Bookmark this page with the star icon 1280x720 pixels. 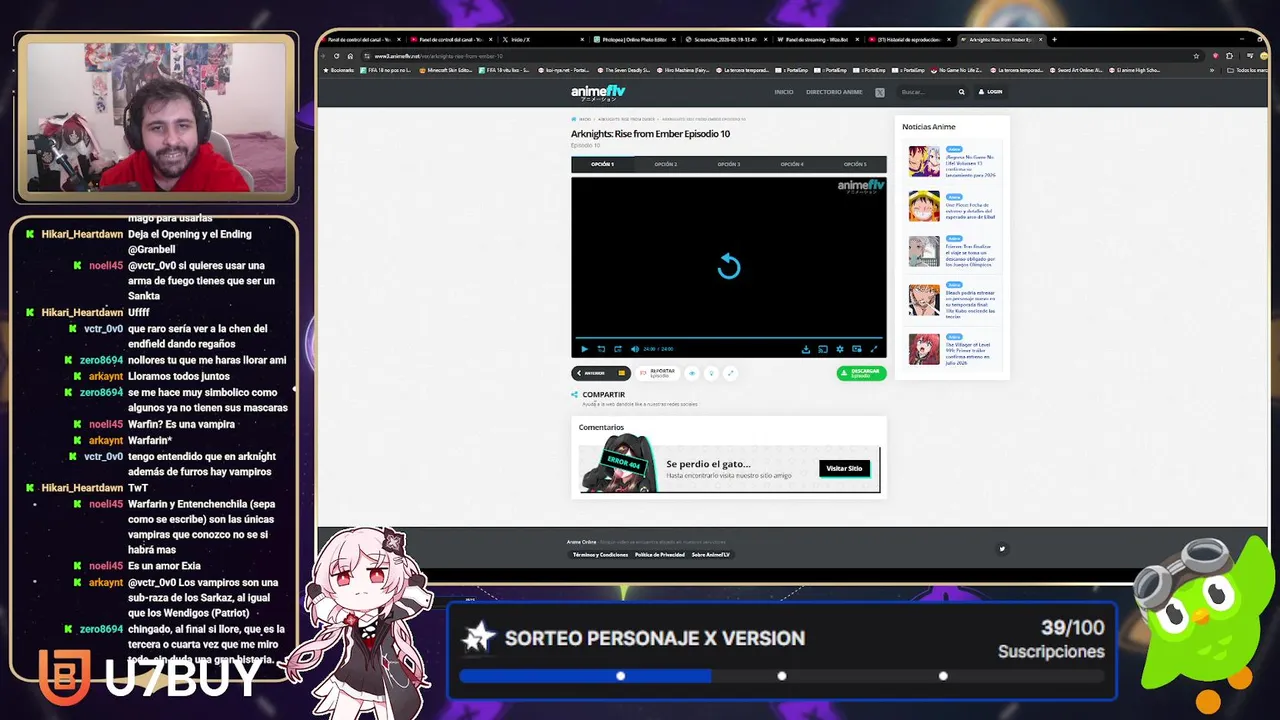1196,56
